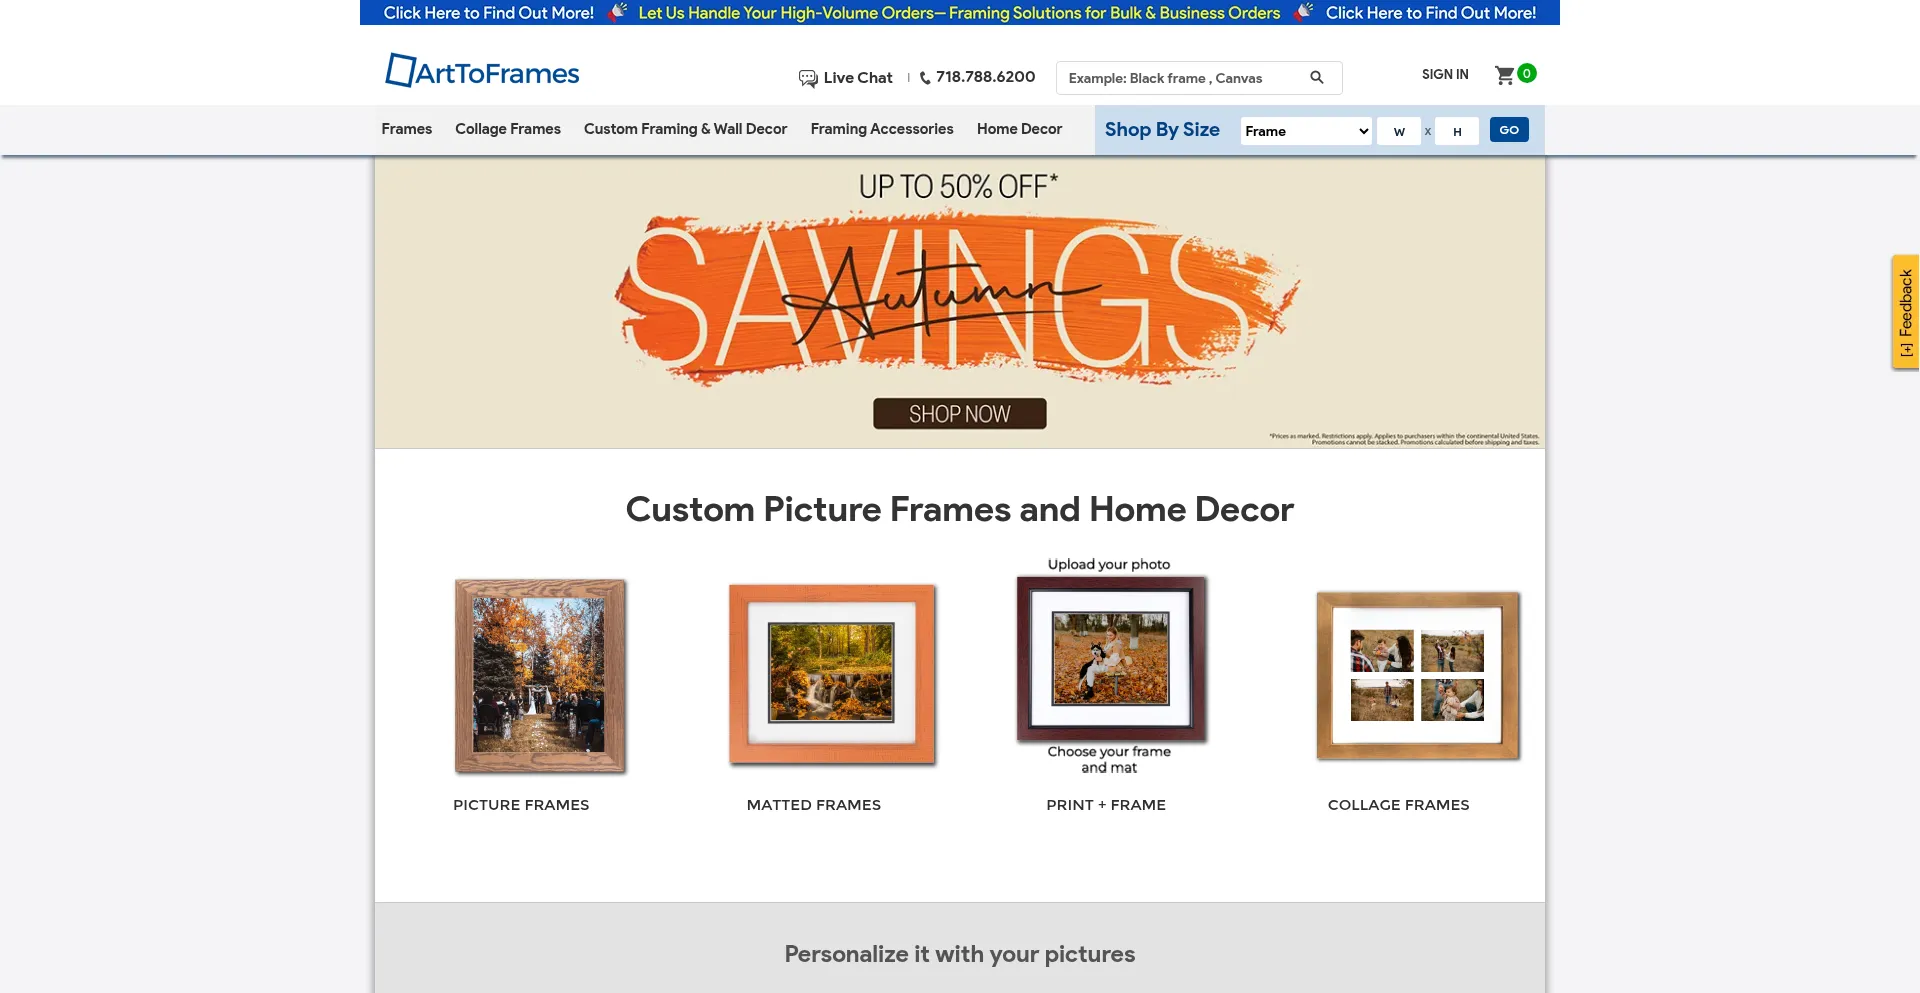Click the width W input field
The width and height of the screenshot is (1920, 993).
tap(1399, 131)
